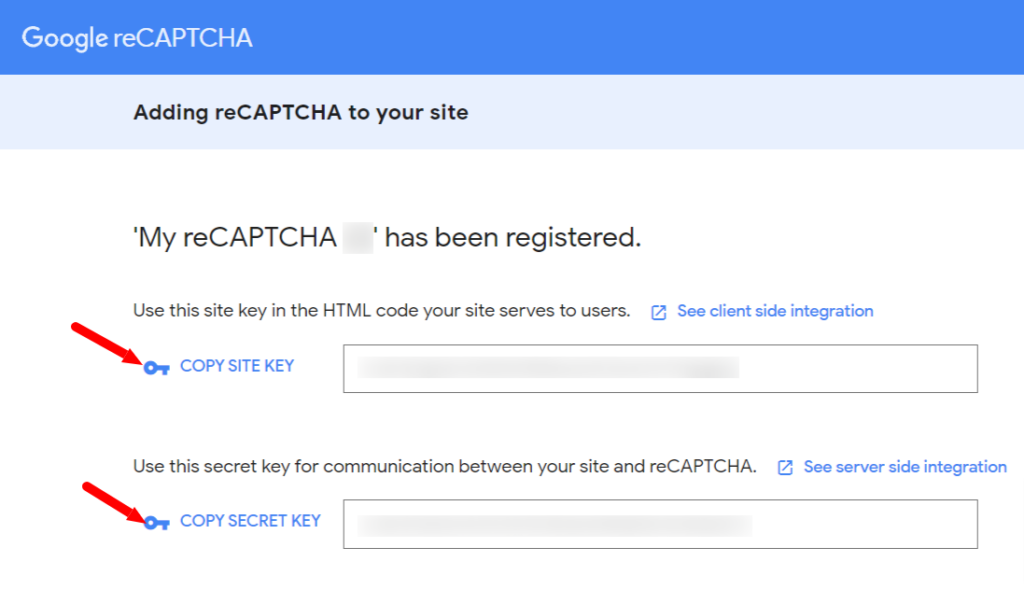Screen dimensions: 1024x604
Task: Click external-link icon before client side integration
Action: click(658, 312)
